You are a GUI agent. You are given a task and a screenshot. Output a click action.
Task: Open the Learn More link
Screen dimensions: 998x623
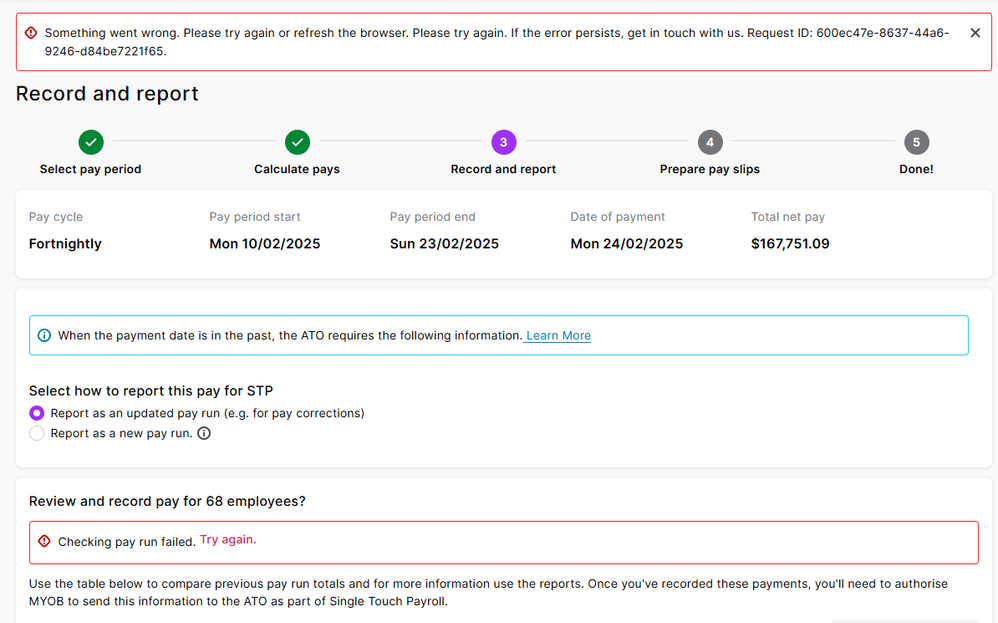(x=558, y=336)
